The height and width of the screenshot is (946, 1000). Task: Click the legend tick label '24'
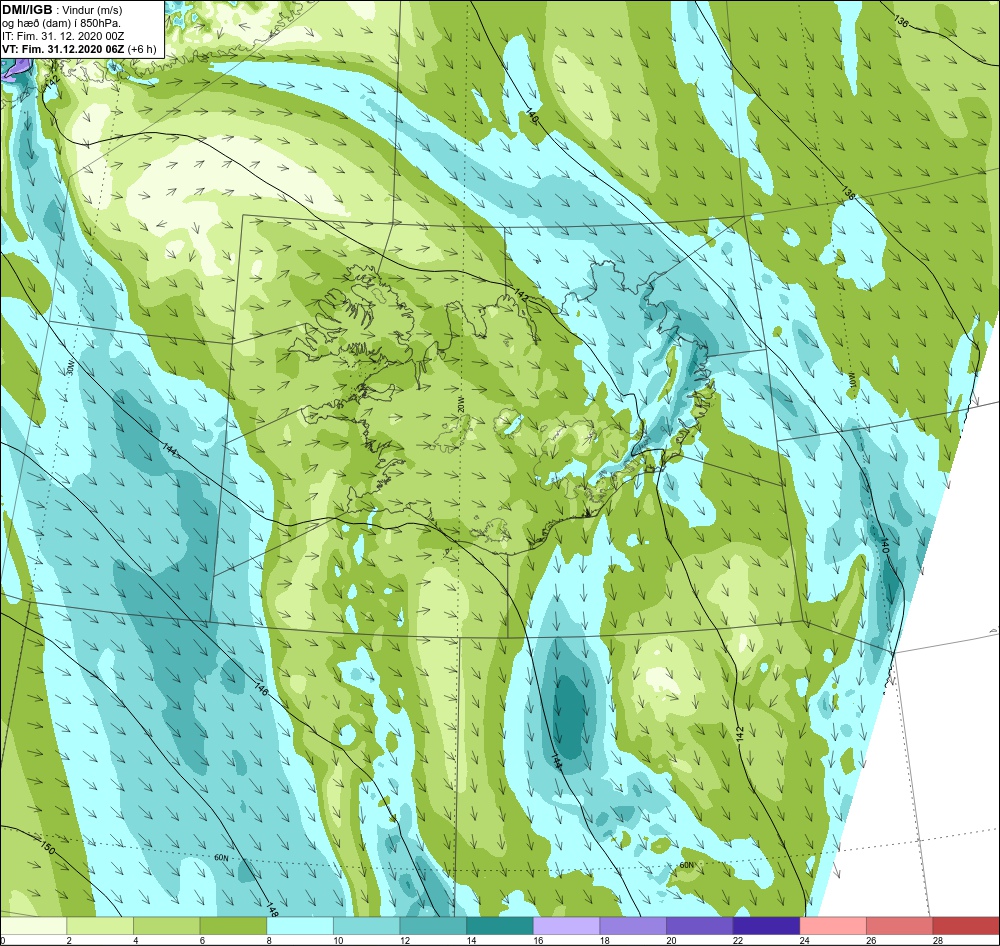[x=805, y=940]
